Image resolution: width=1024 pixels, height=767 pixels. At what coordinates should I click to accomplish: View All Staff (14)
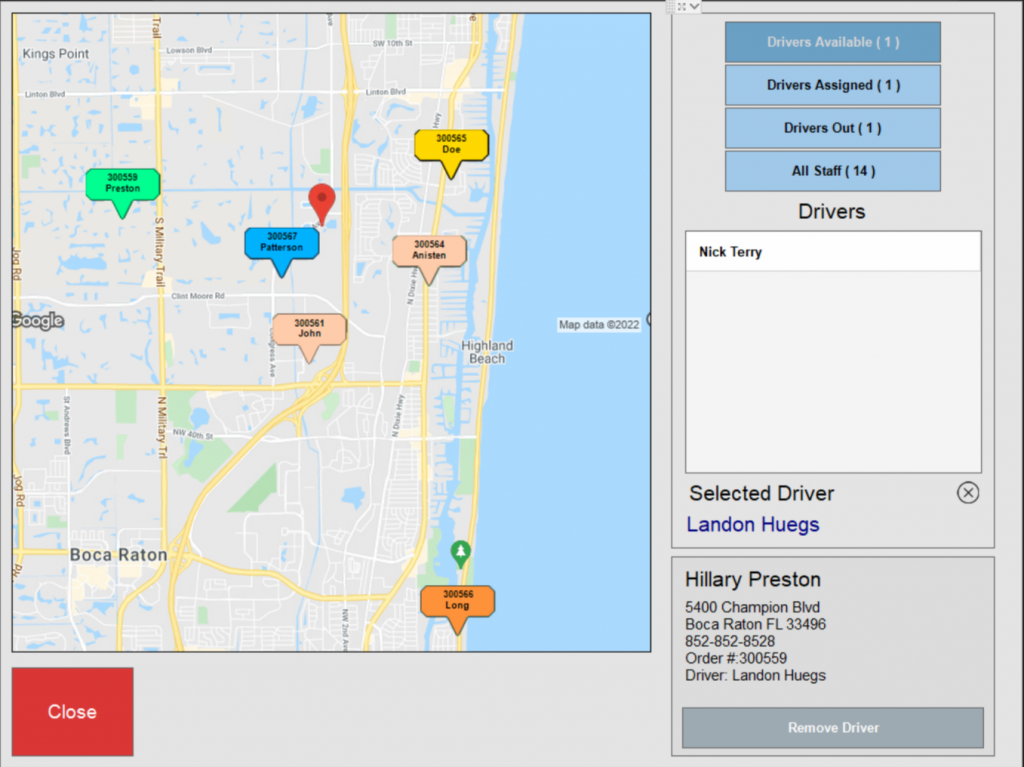click(833, 171)
